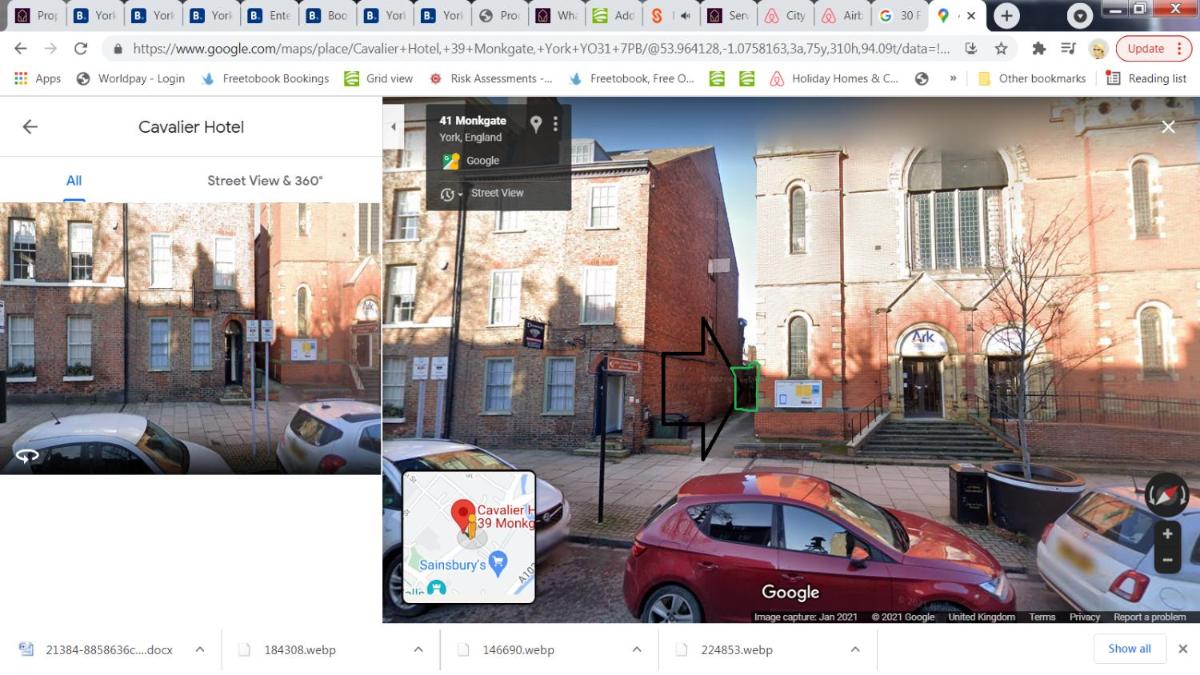Viewport: 1200px width, 675px height.
Task: Click the location pin icon beside 41 Monkgate
Action: [536, 124]
